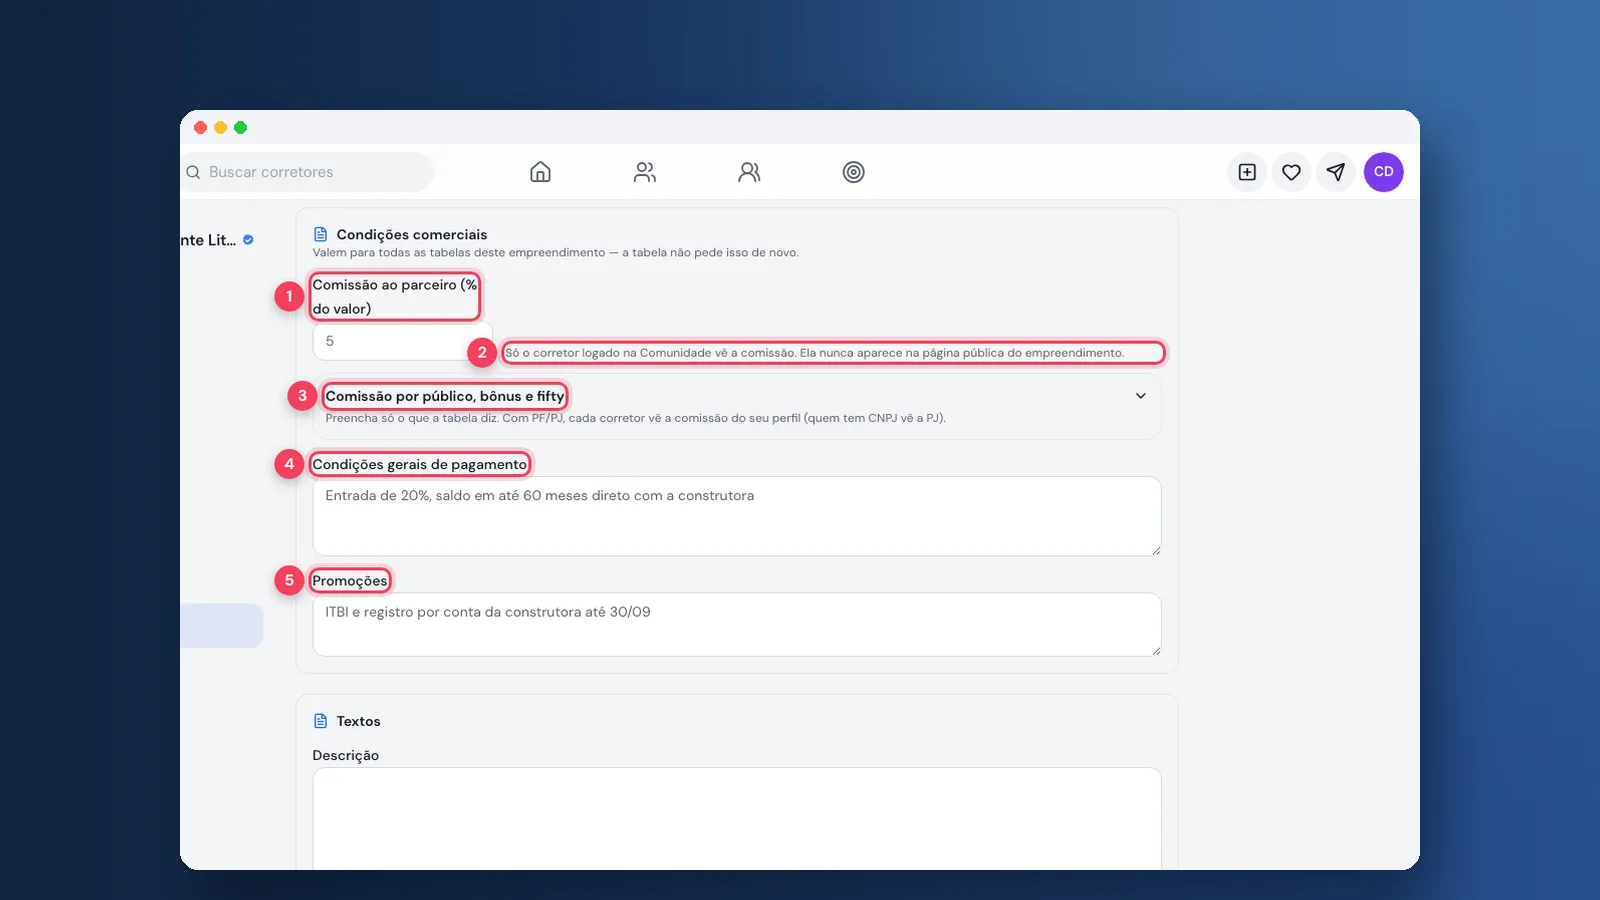The image size is (1600, 900).
Task: Click the Descrição text area
Action: (x=737, y=818)
